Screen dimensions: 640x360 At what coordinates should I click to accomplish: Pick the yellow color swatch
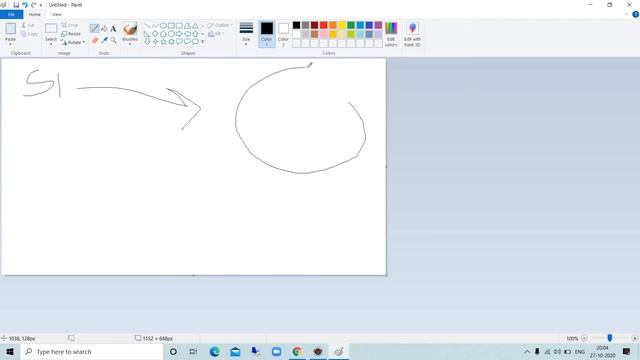[x=342, y=25]
